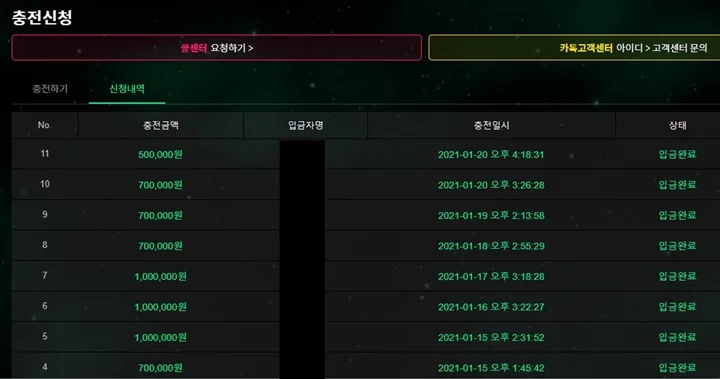Click the 콜센터 요청하기 banner button
Image resolution: width=720 pixels, height=379 pixels.
click(x=217, y=48)
